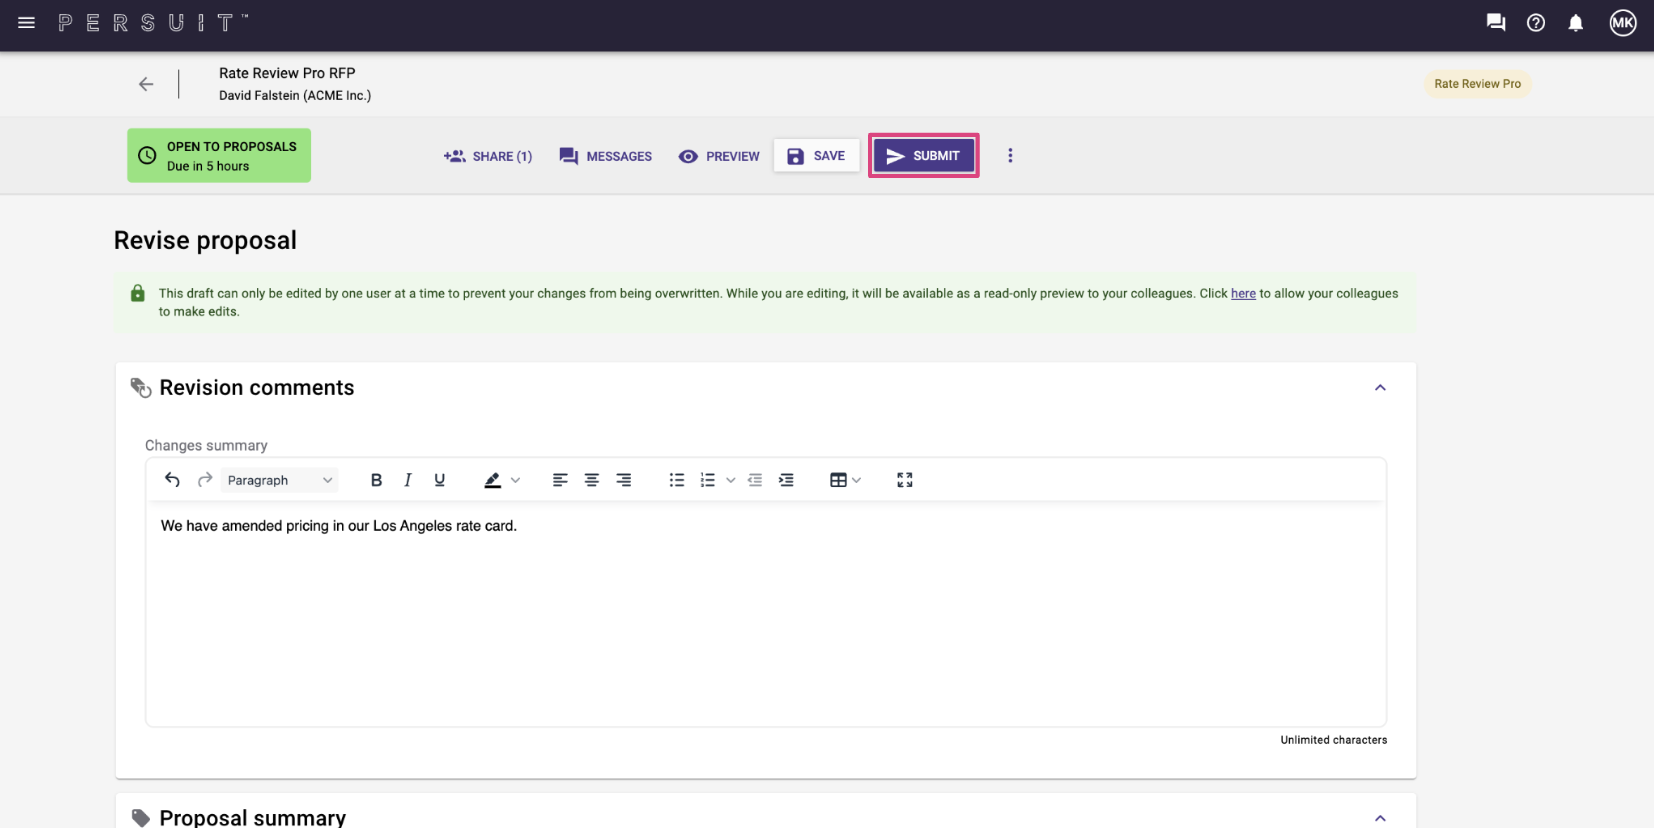The height and width of the screenshot is (828, 1654).
Task: Click Share (1) button
Action: [x=488, y=156]
